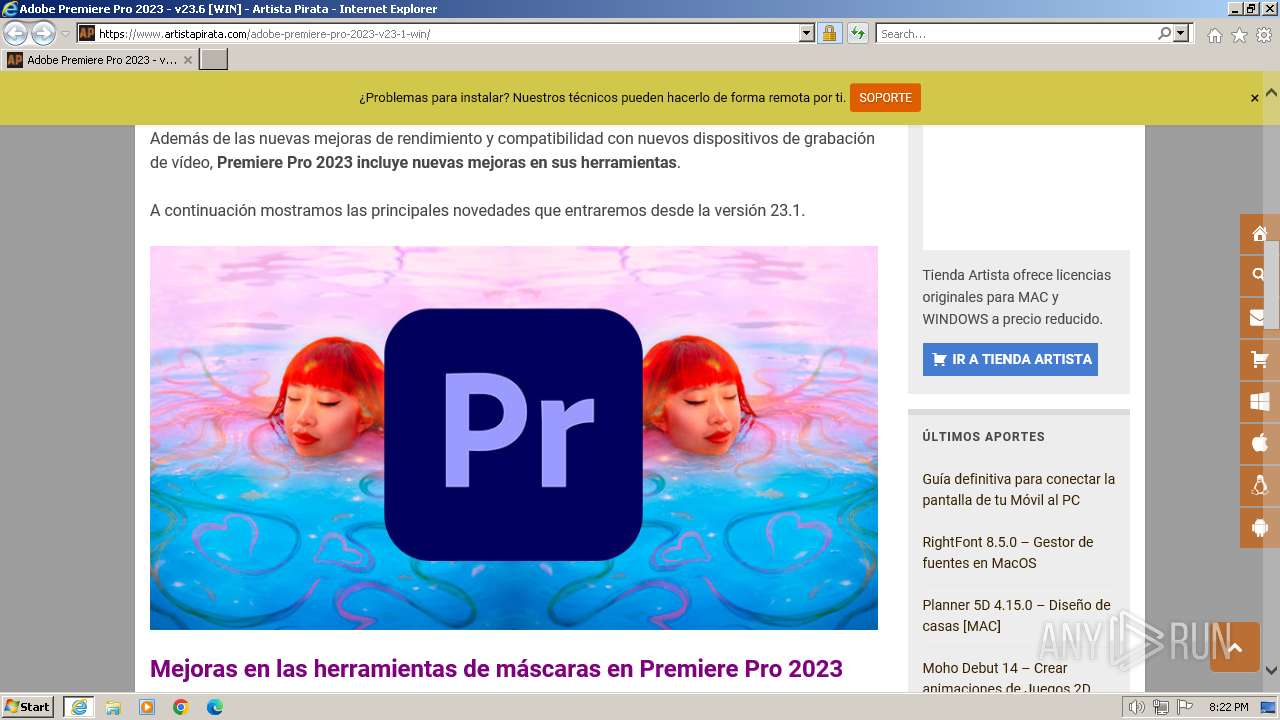Click the orange scroll-to-top arrow button
This screenshot has height=720, width=1280.
(x=1235, y=647)
